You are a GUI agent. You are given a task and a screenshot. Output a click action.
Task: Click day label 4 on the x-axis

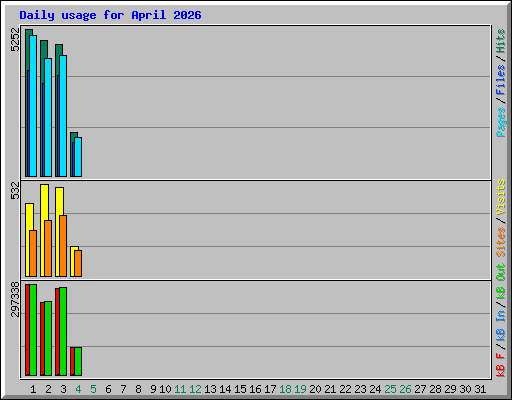(x=78, y=389)
